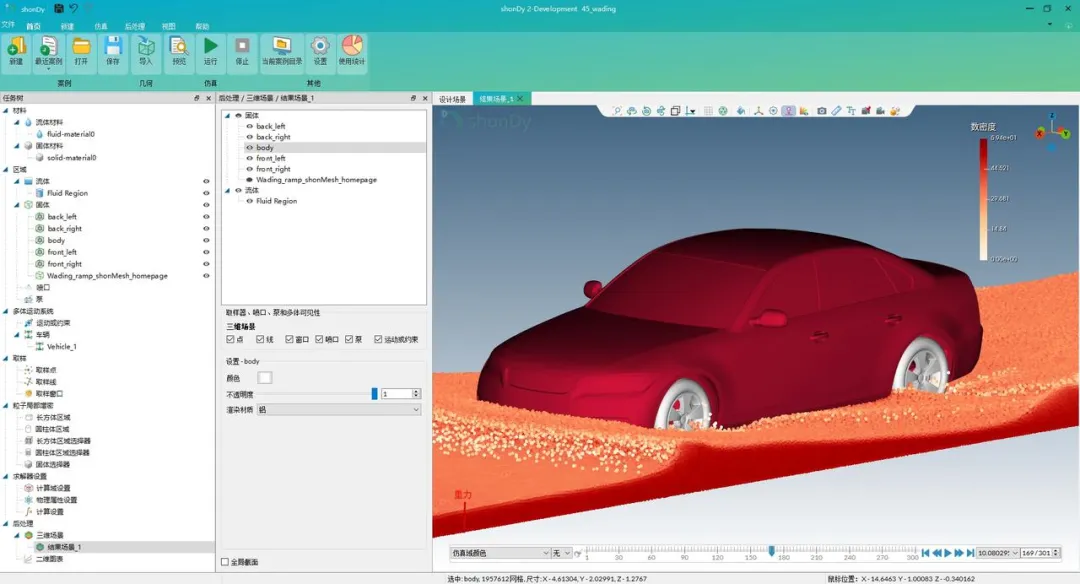Start simulation with 运行 run button
The width and height of the screenshot is (1080, 584).
[x=210, y=52]
